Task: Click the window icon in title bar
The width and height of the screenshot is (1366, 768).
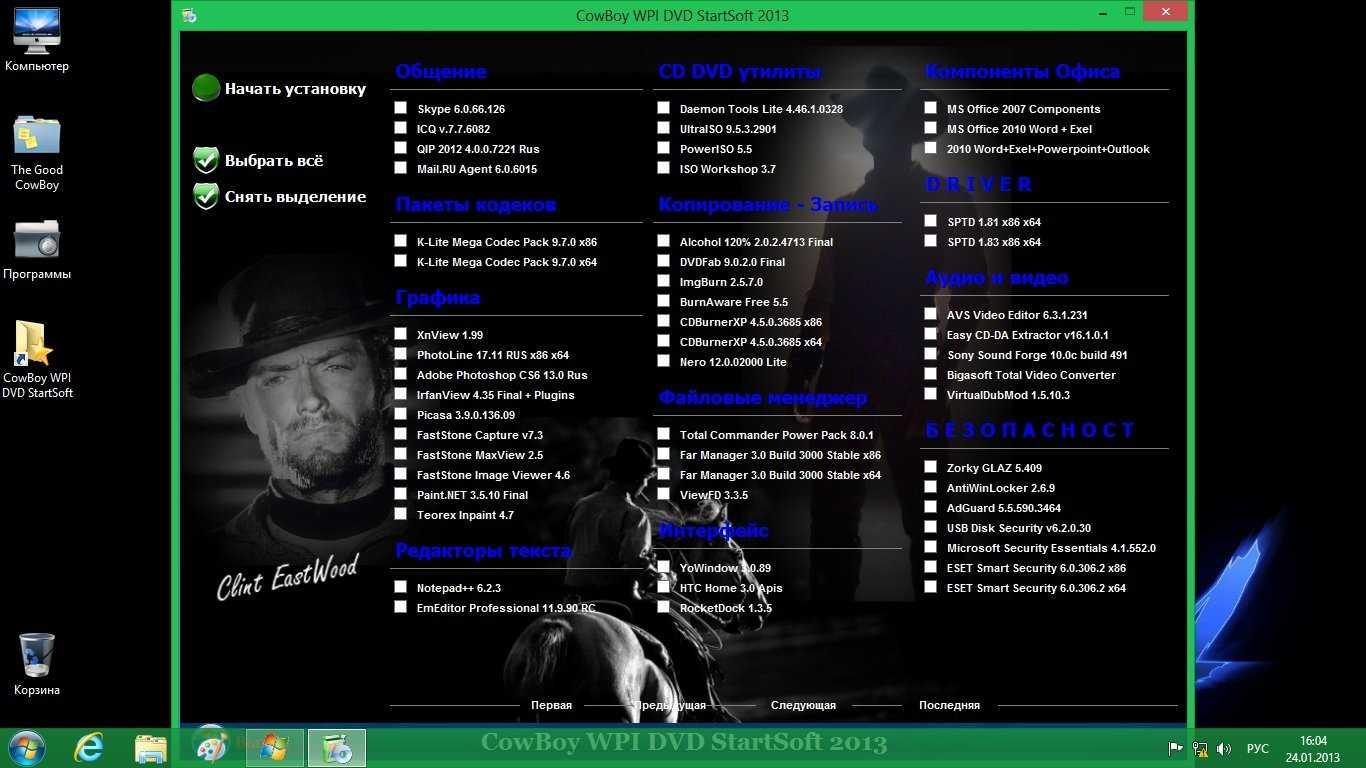Action: [x=189, y=15]
